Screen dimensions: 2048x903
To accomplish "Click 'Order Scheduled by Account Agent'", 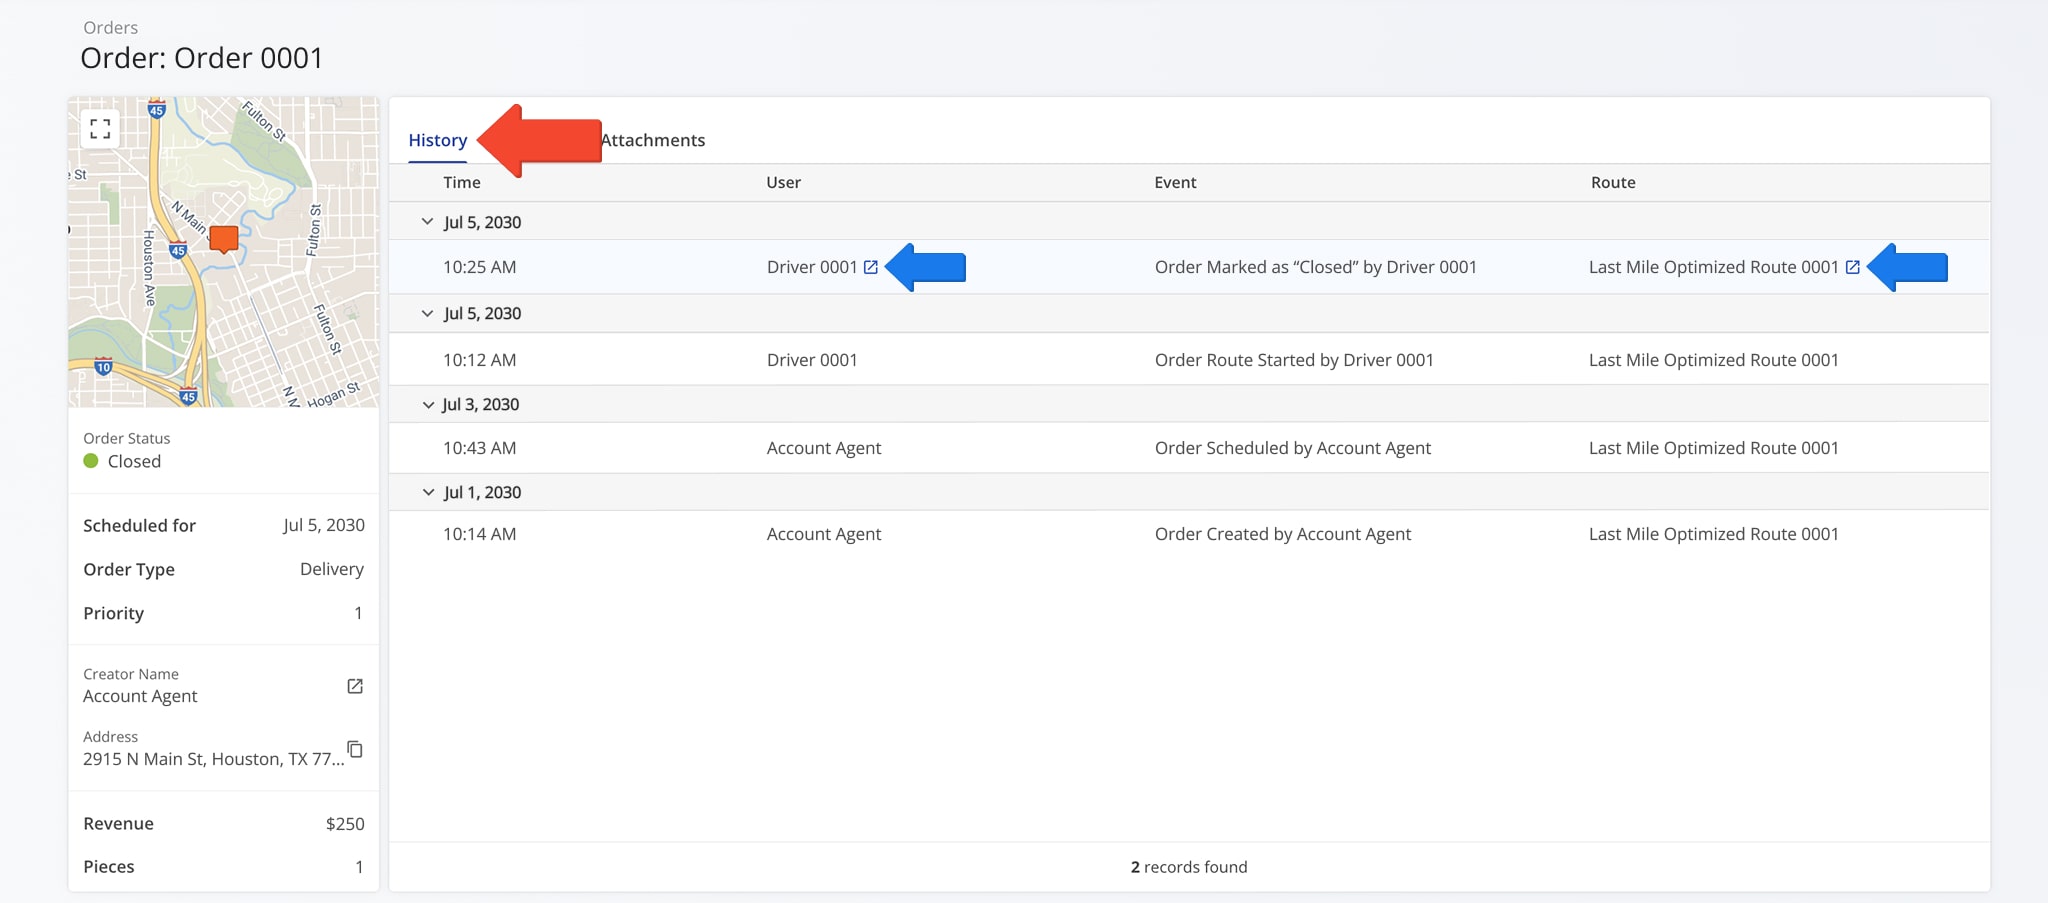I will [x=1293, y=448].
